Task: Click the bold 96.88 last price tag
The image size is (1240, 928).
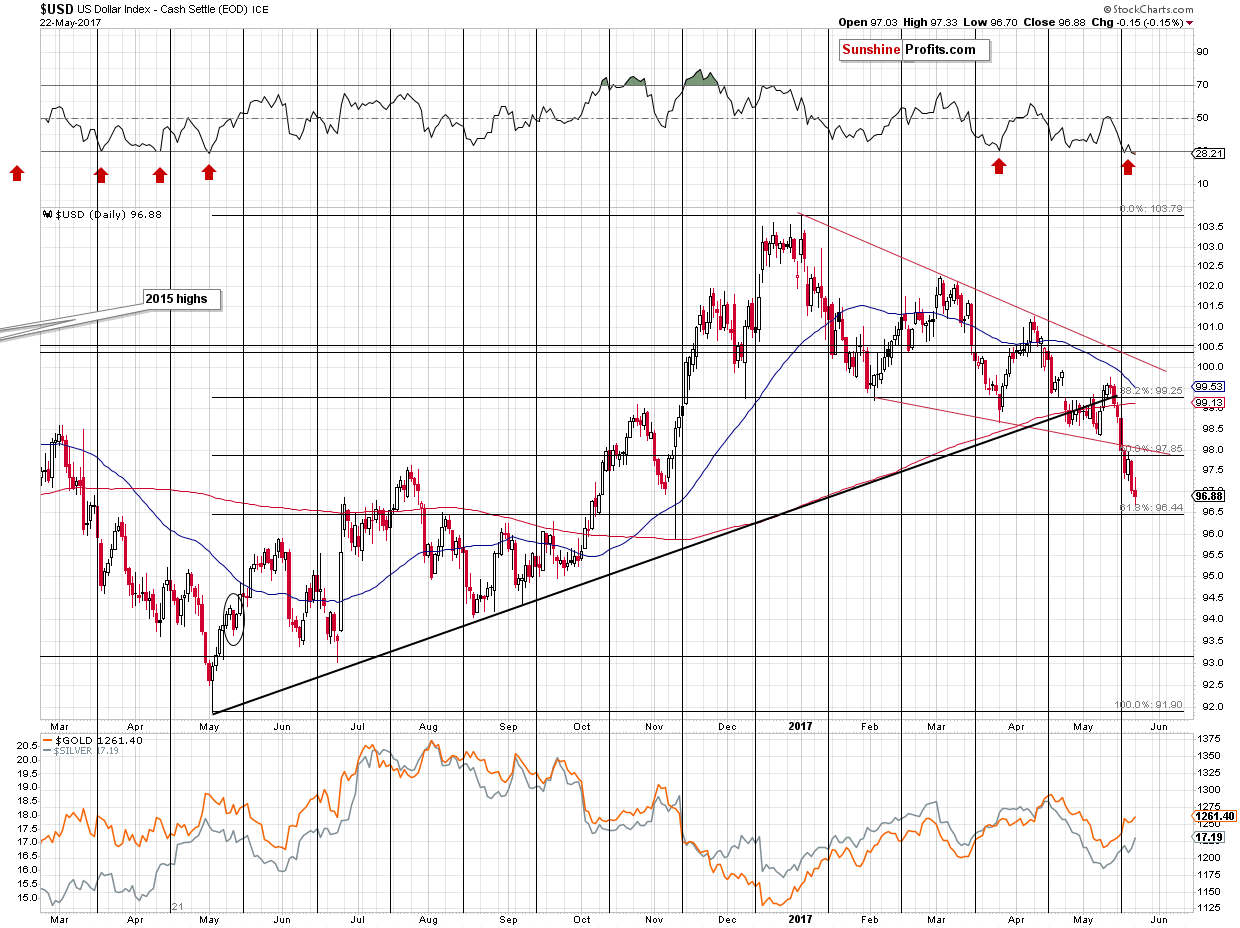Action: click(x=1208, y=495)
